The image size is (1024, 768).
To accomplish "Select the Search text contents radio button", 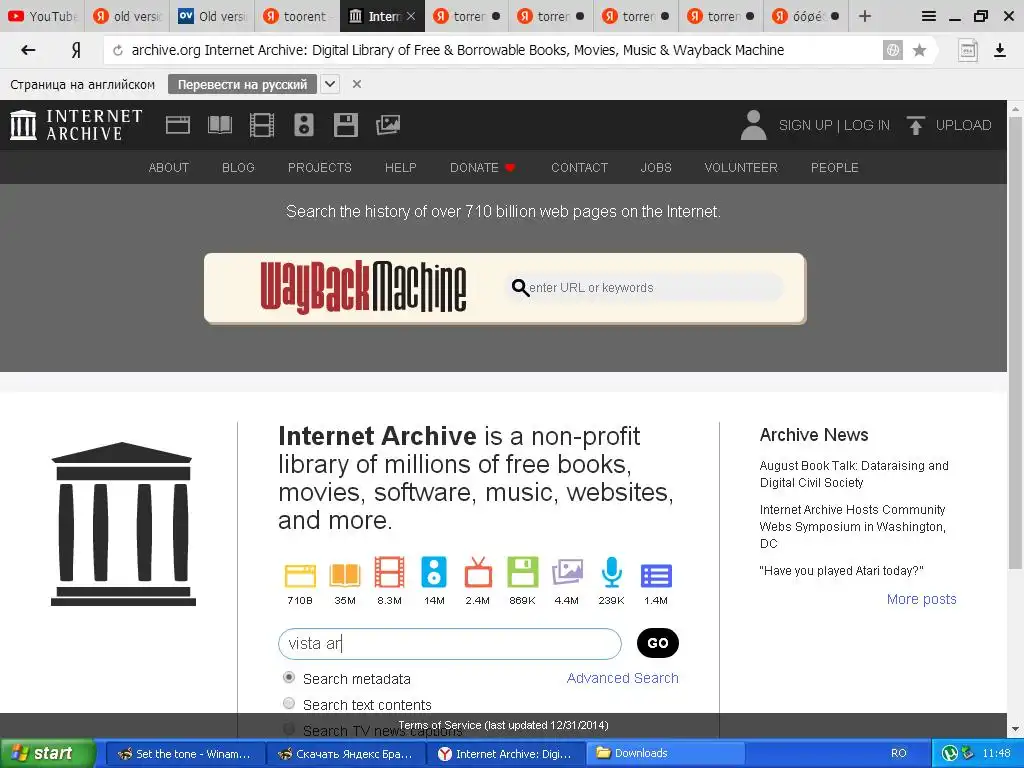I will 289,703.
